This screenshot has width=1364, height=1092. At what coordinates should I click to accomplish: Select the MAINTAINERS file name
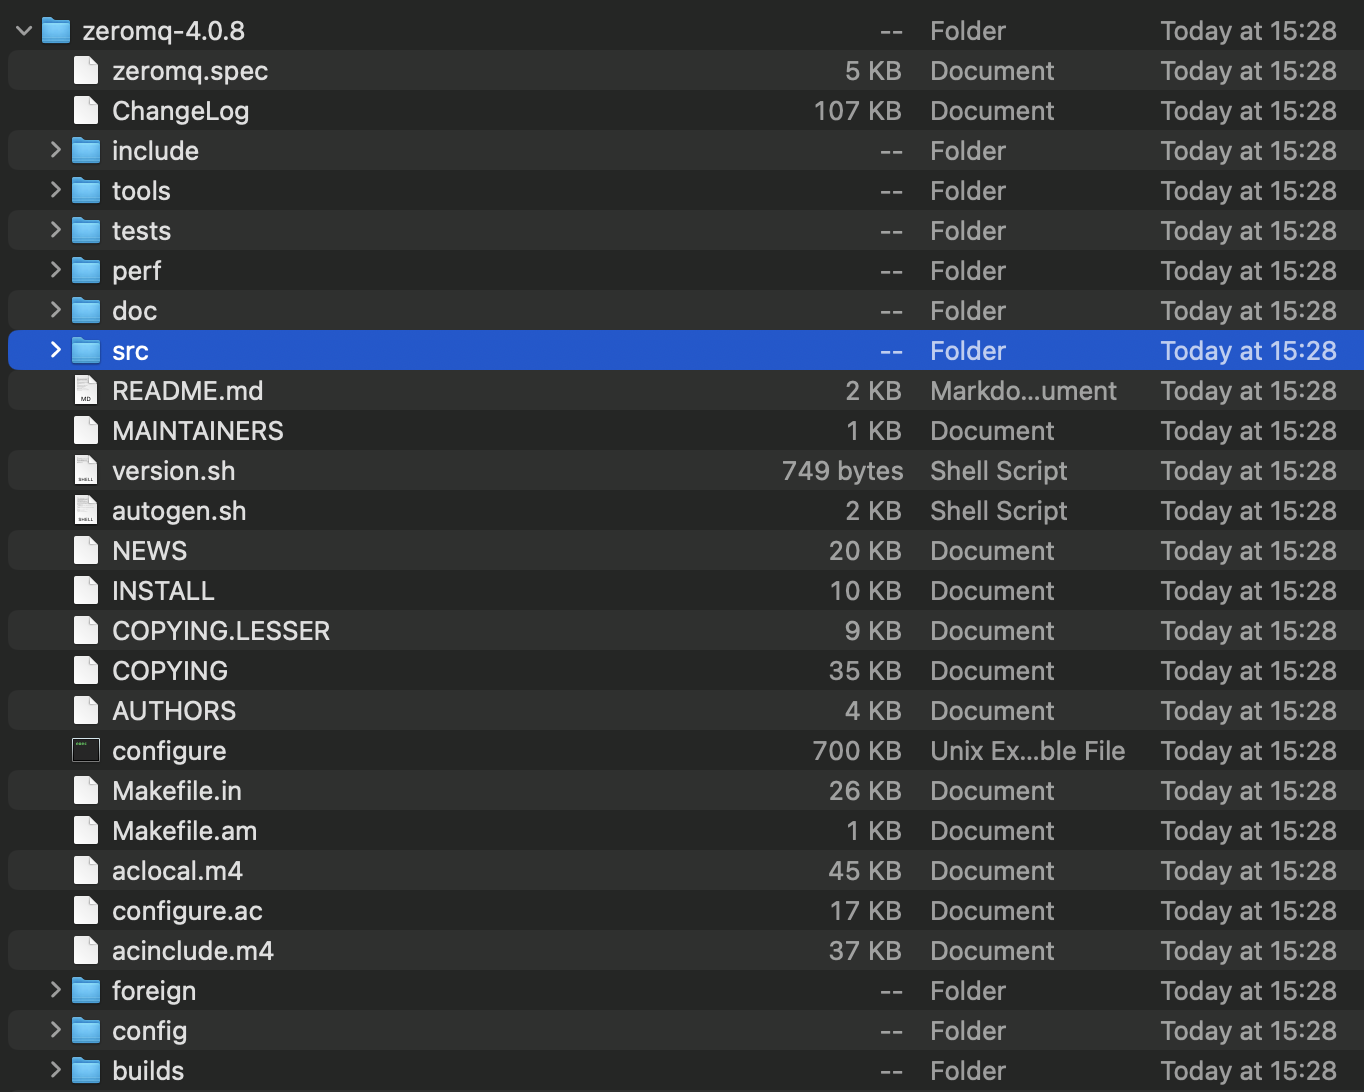[198, 431]
